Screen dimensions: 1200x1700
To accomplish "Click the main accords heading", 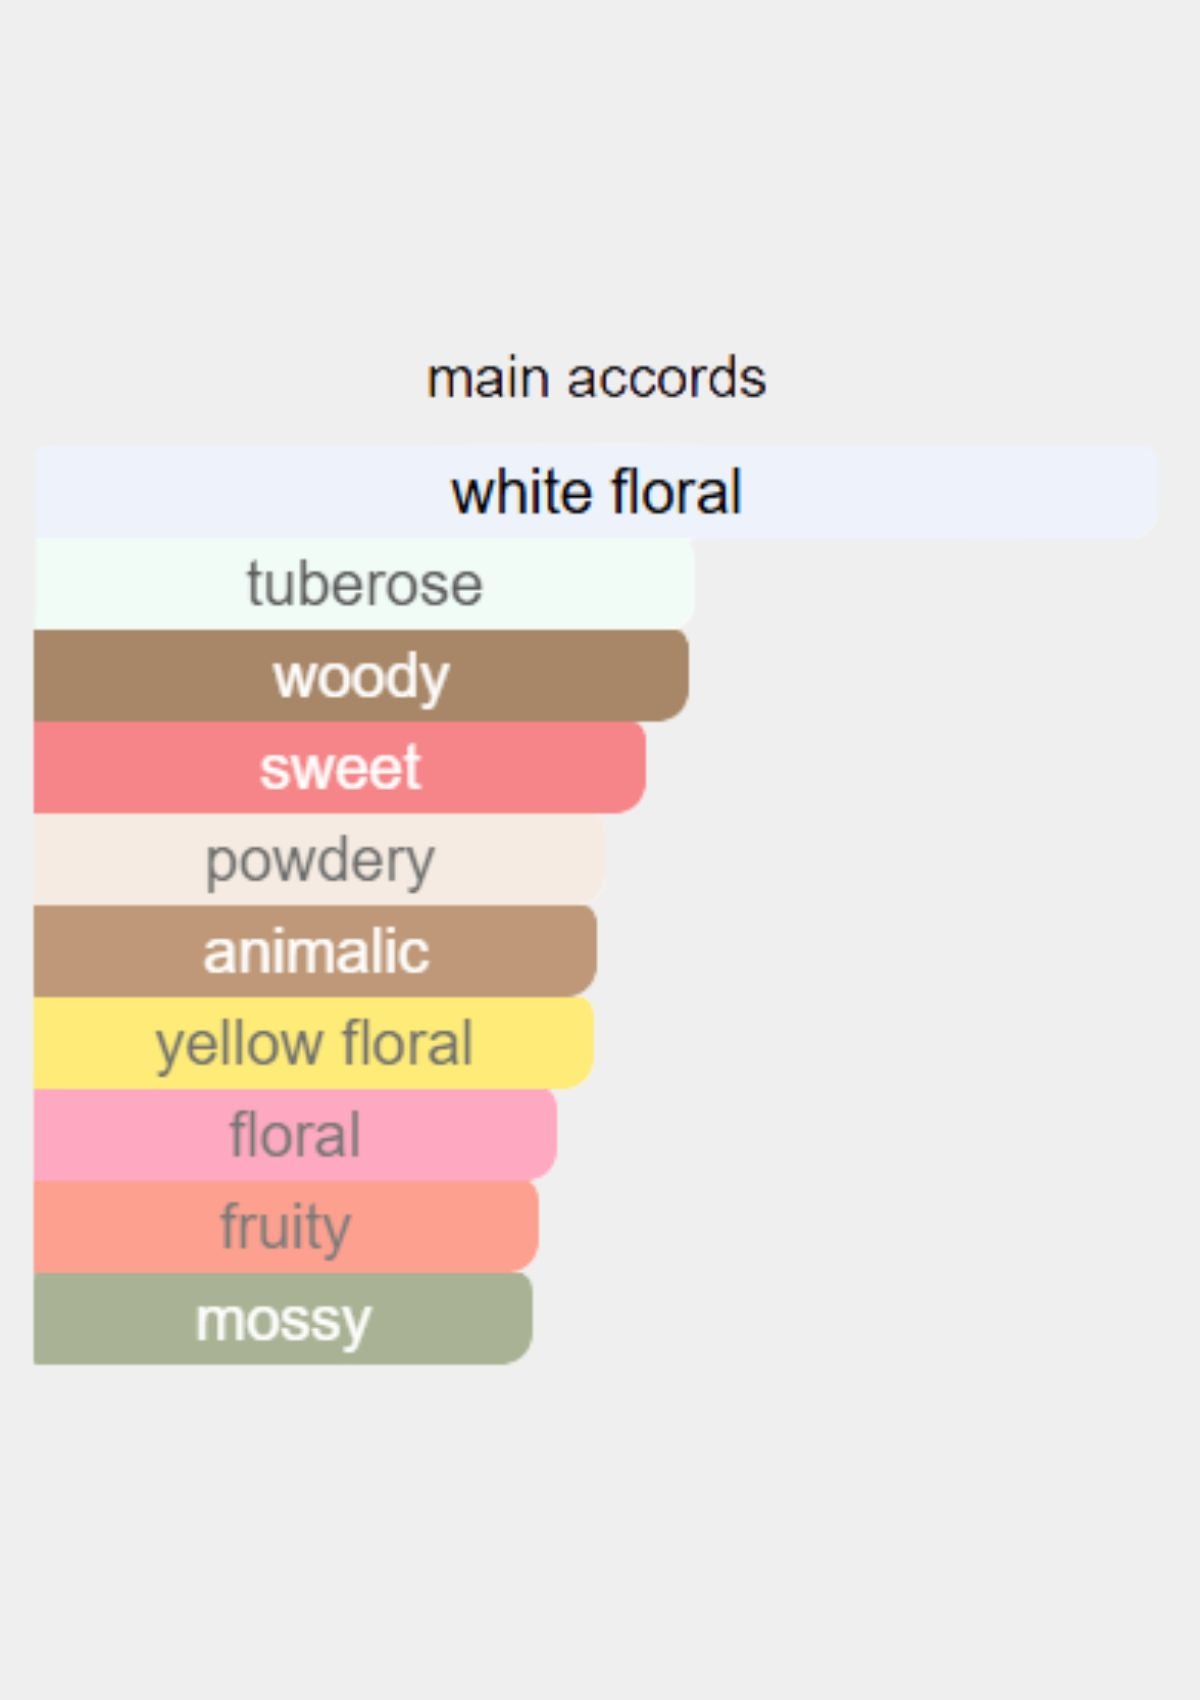I will point(596,378).
